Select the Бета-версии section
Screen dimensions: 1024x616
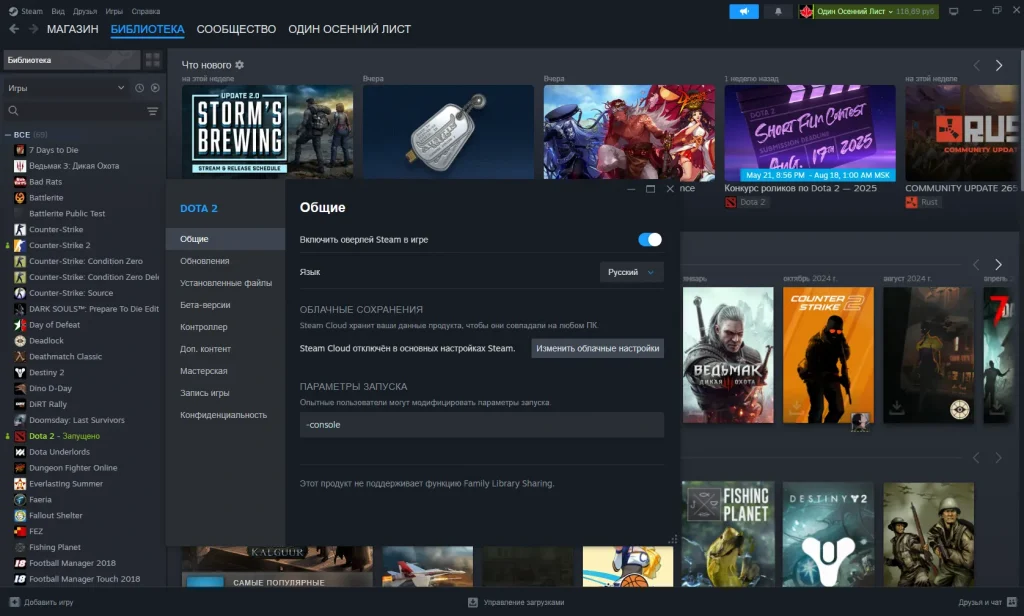(x=225, y=305)
